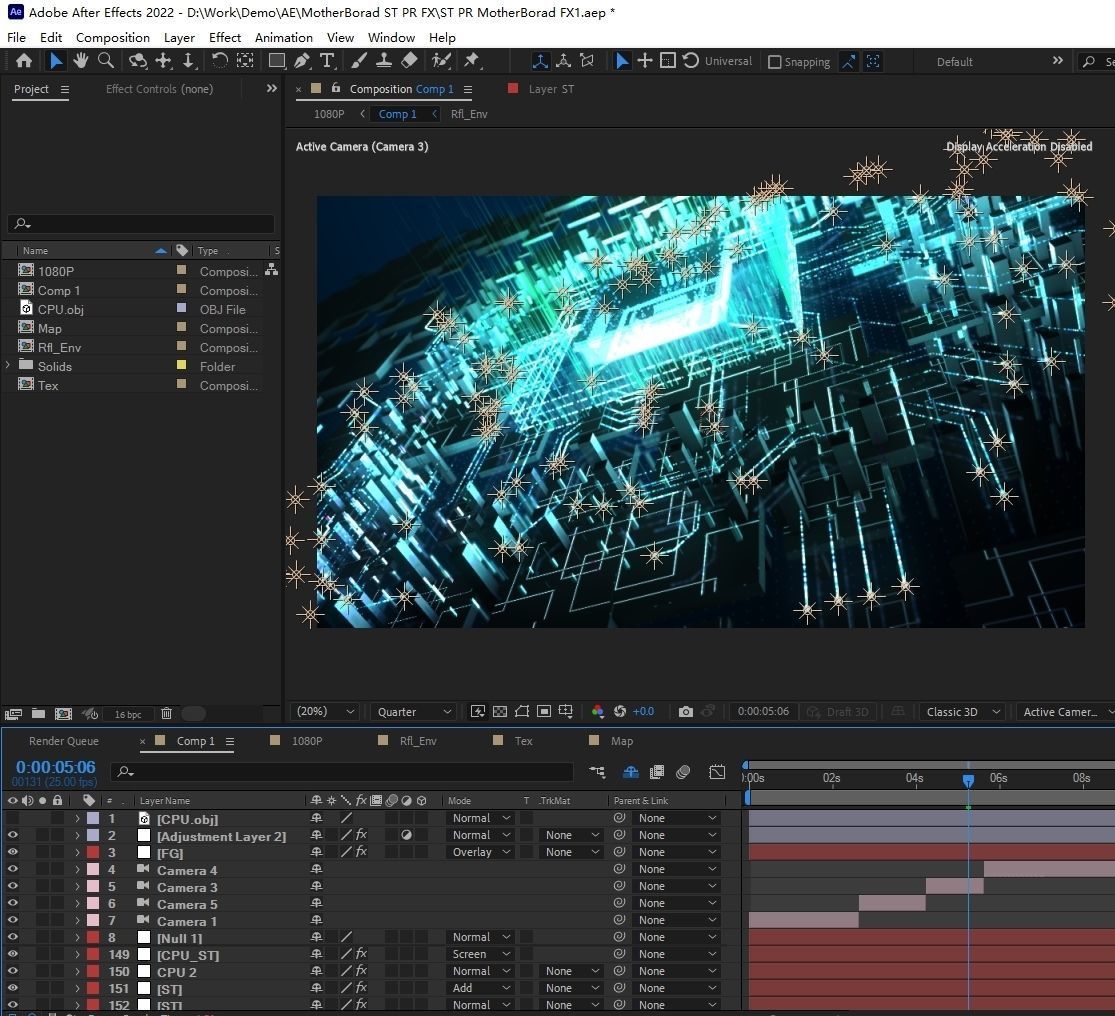Viewport: 1115px width, 1016px height.
Task: Enable Frame Blending timeline switch
Action: (x=657, y=772)
